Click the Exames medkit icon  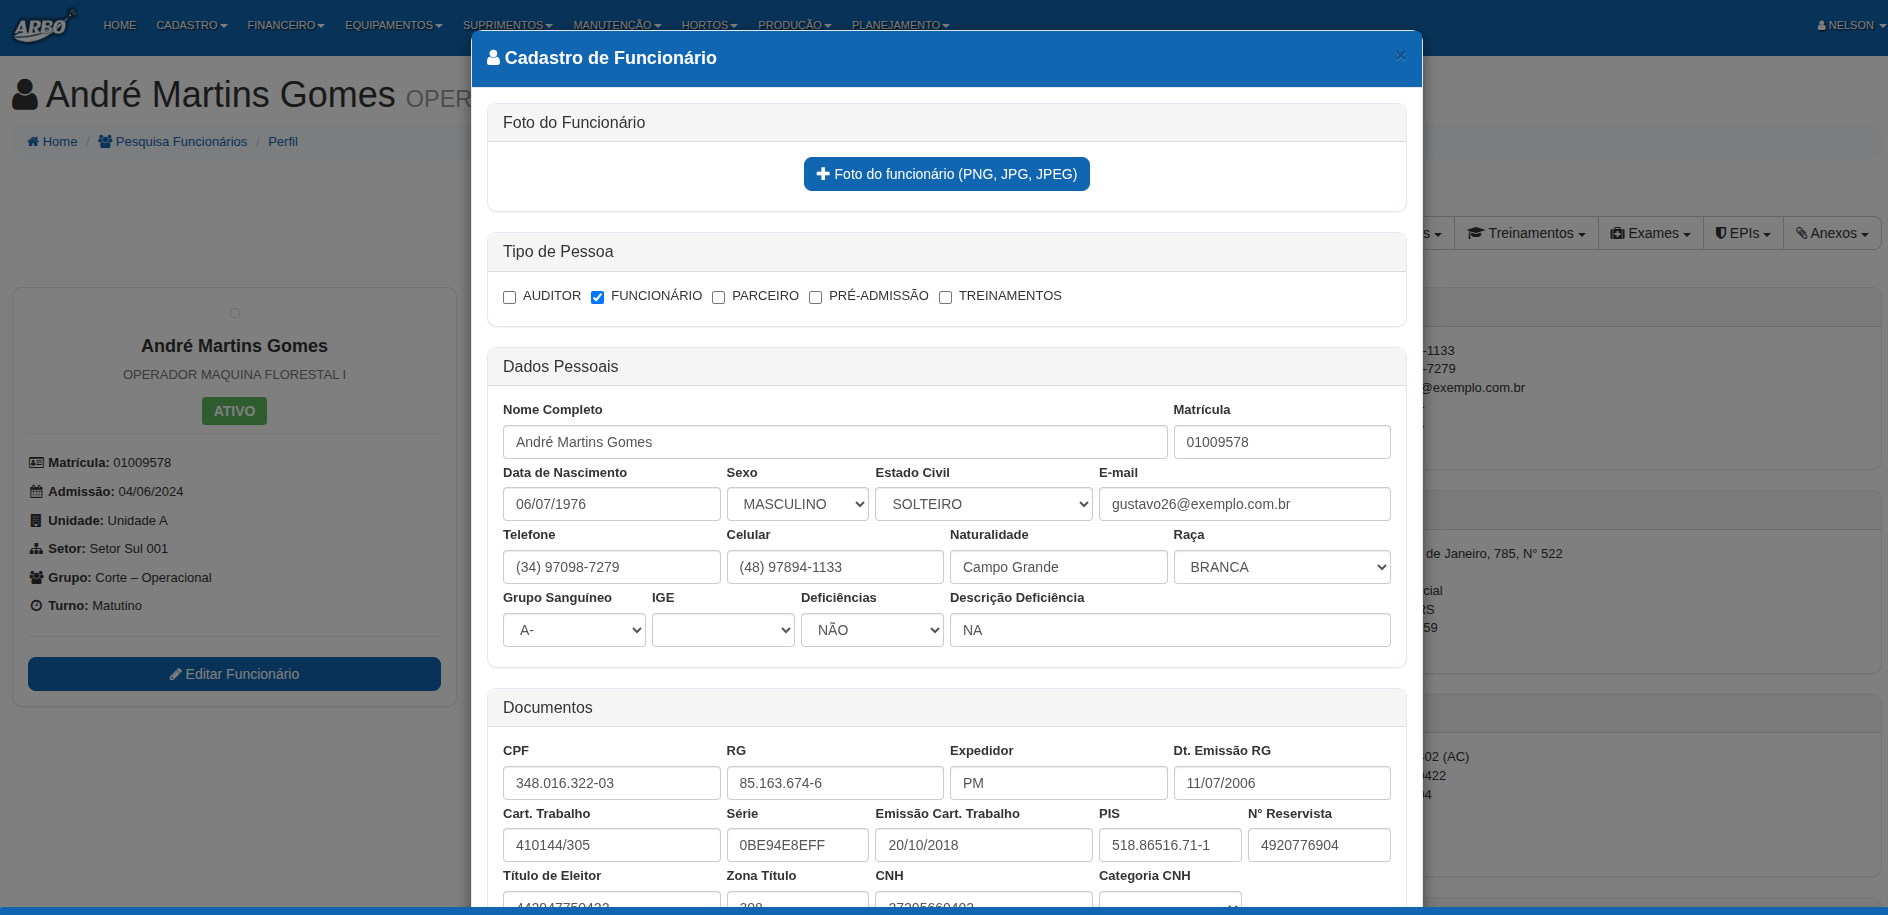pos(1617,233)
